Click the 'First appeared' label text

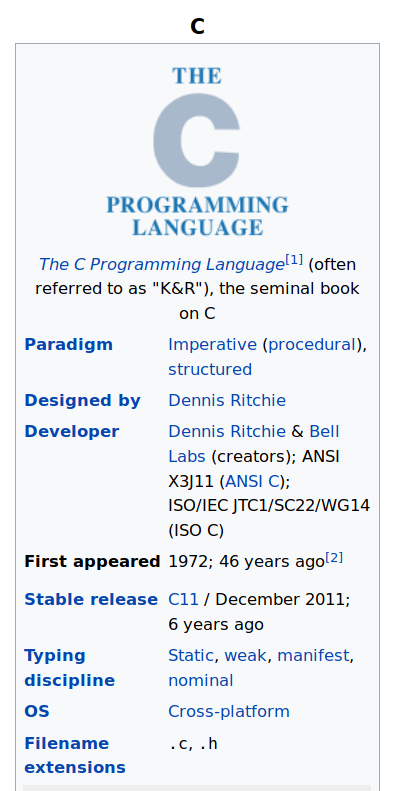coord(92,561)
